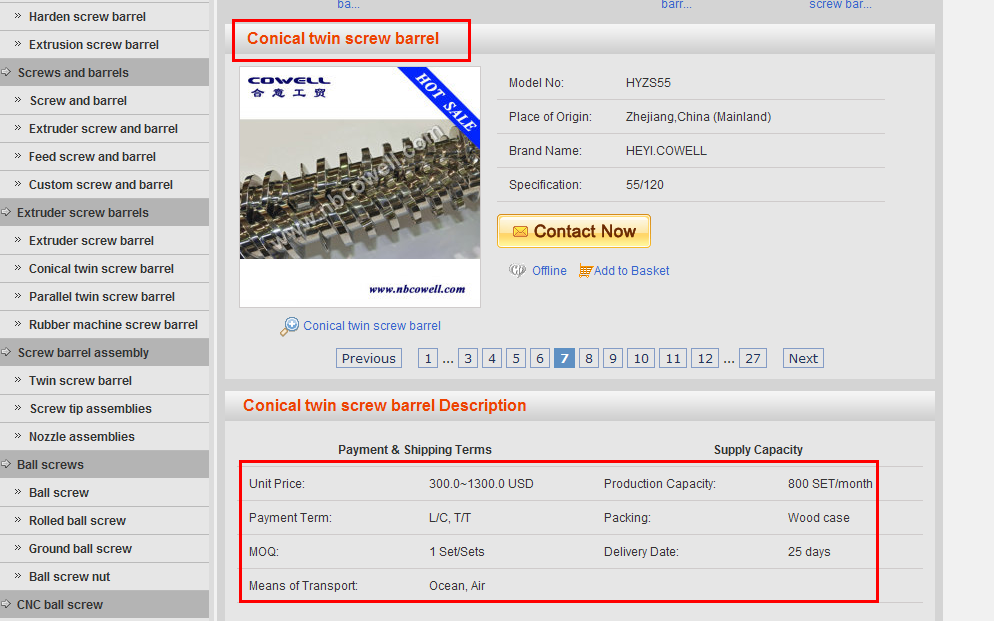Click arrow icon beside Screws and barrels
The image size is (994, 621).
(x=6, y=72)
